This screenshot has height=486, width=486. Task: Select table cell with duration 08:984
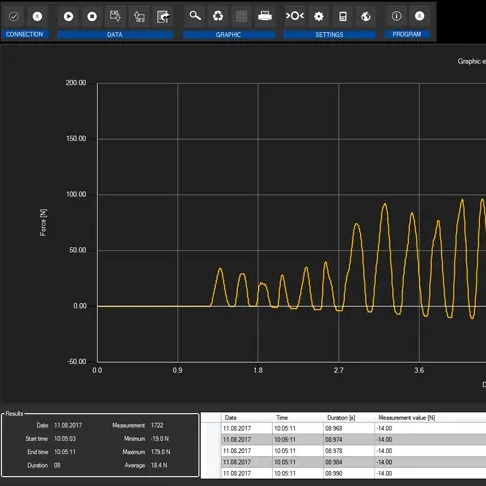tap(349, 462)
